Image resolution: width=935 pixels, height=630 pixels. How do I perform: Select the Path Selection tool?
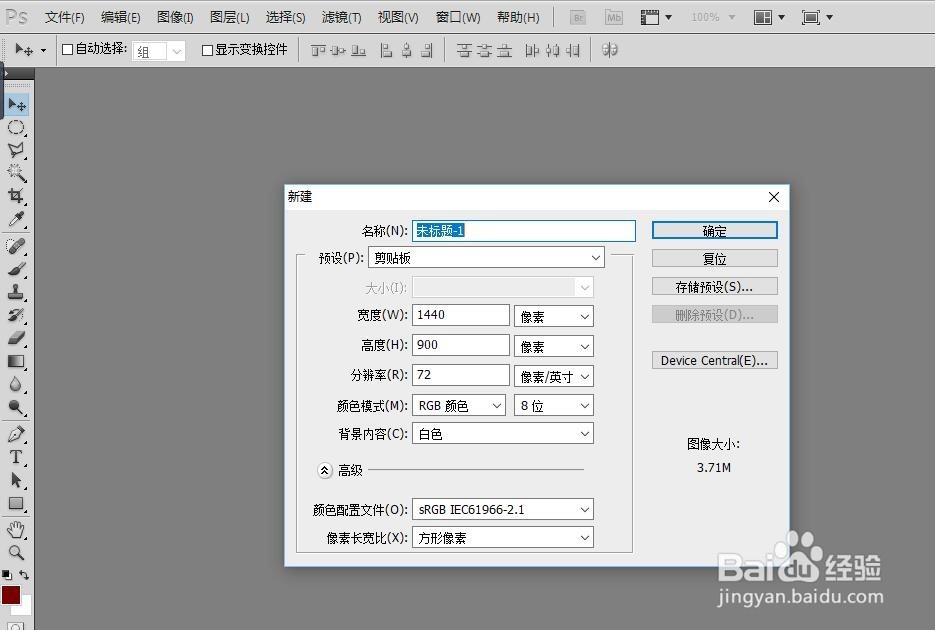[x=16, y=480]
